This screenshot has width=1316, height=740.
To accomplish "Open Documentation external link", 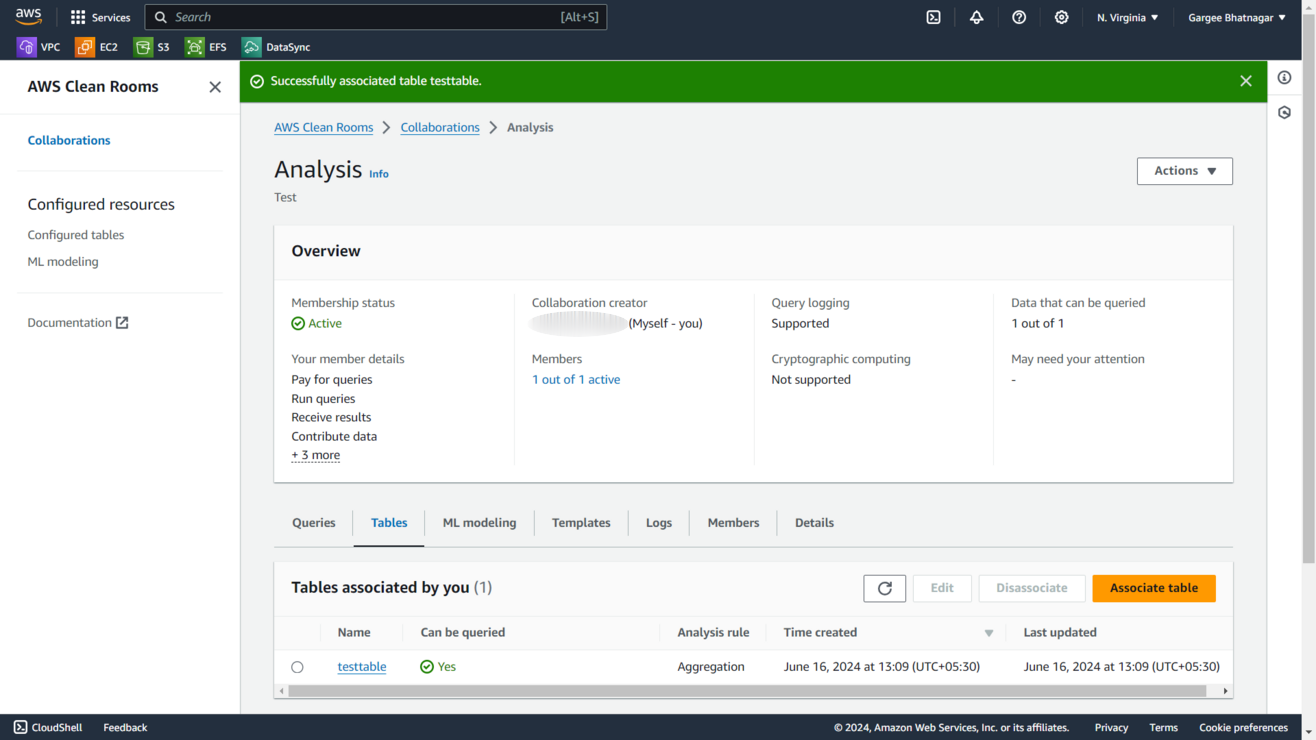I will point(78,323).
